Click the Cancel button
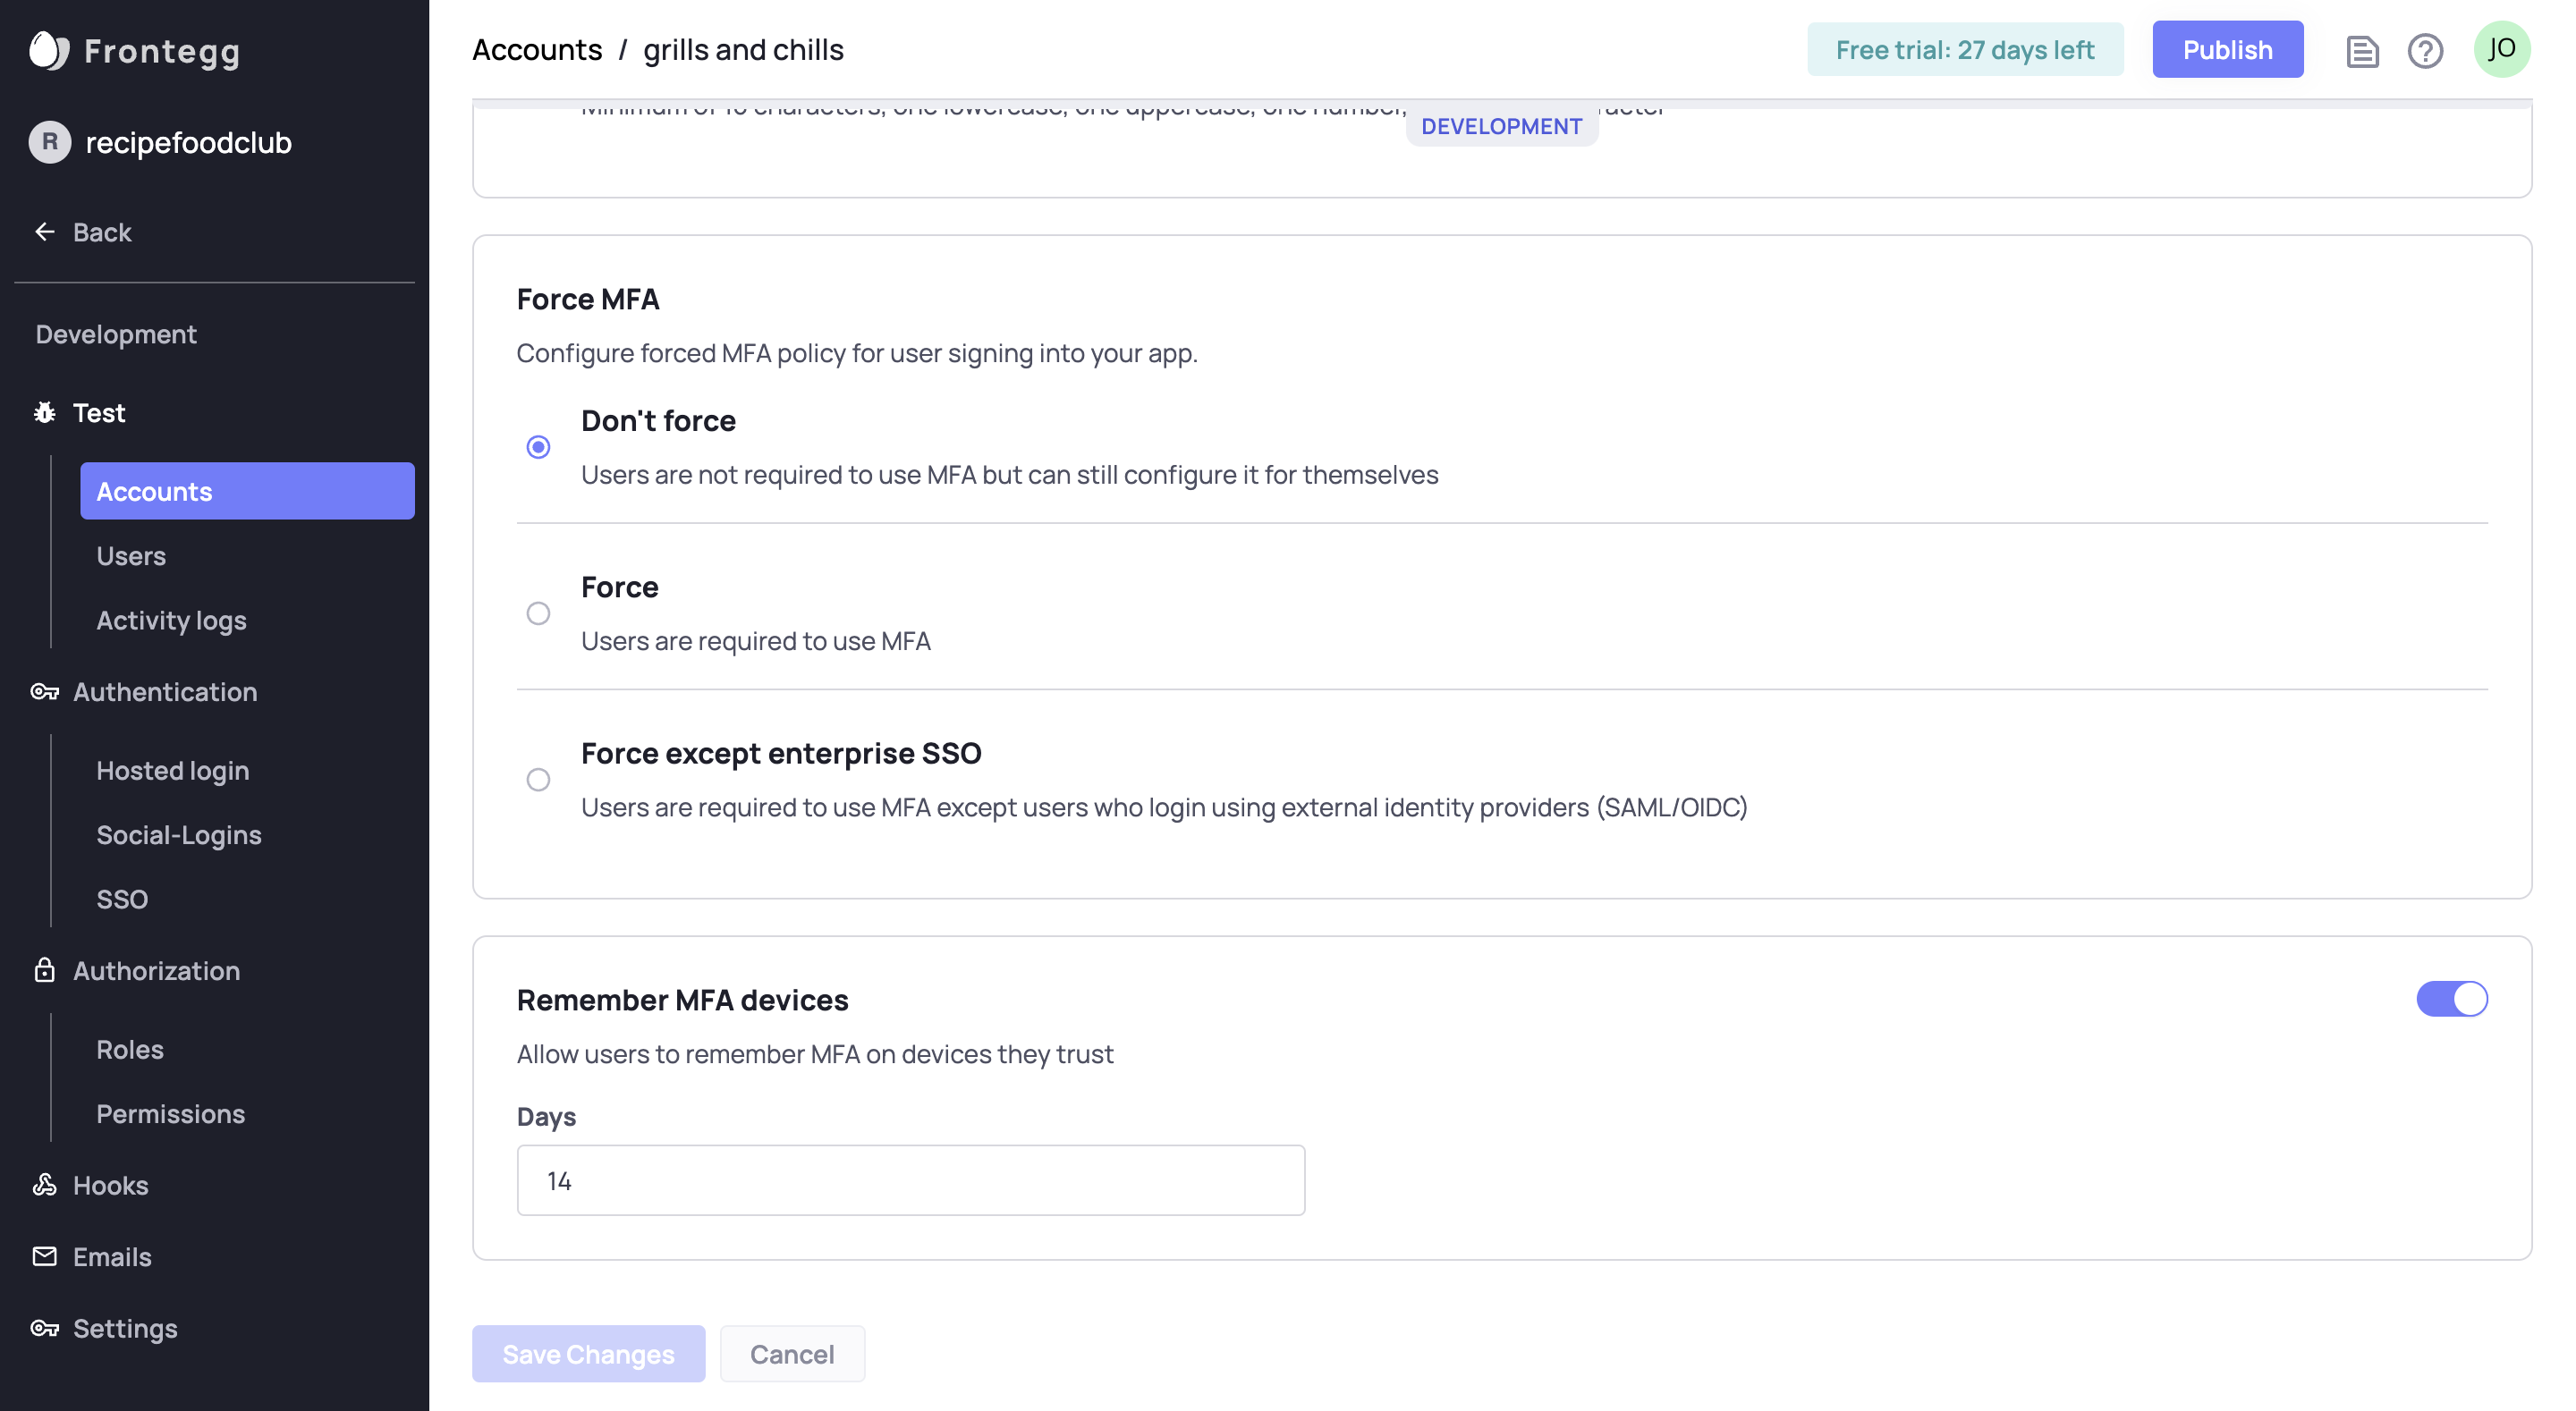Viewport: 2576px width, 1411px height. pos(791,1354)
